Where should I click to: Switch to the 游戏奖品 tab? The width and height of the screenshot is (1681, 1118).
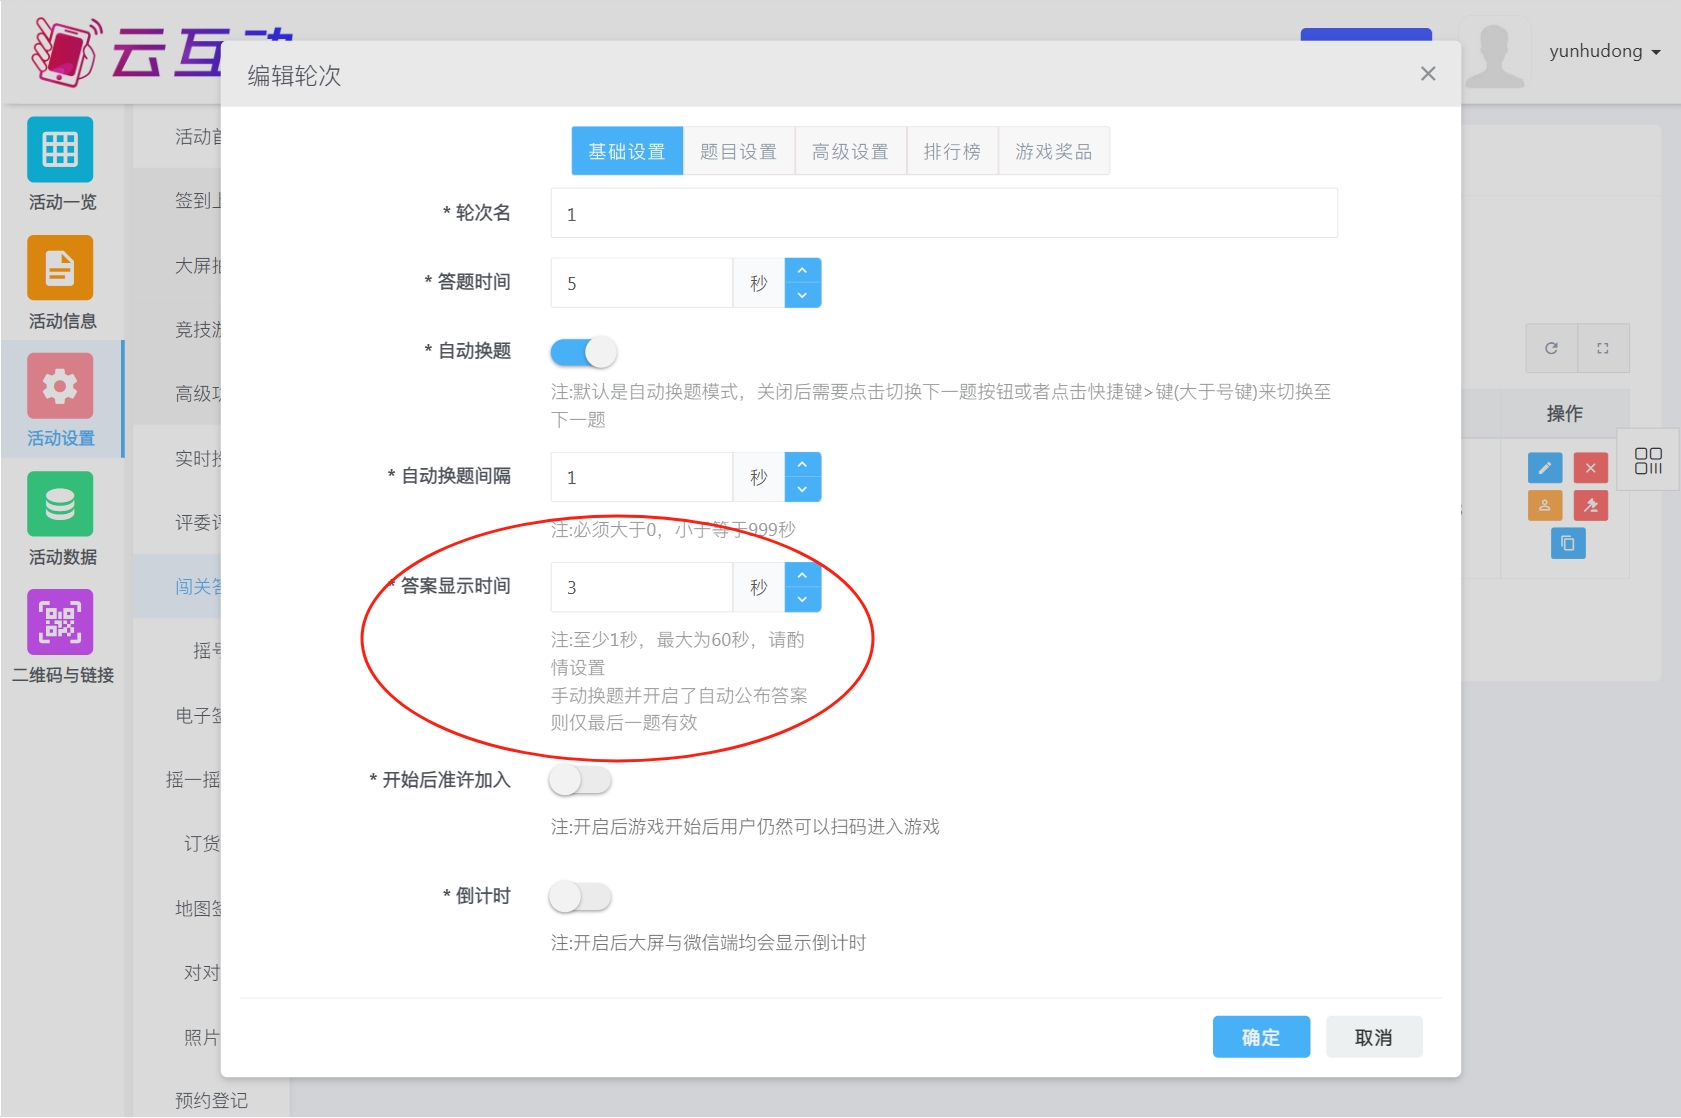pos(1054,151)
